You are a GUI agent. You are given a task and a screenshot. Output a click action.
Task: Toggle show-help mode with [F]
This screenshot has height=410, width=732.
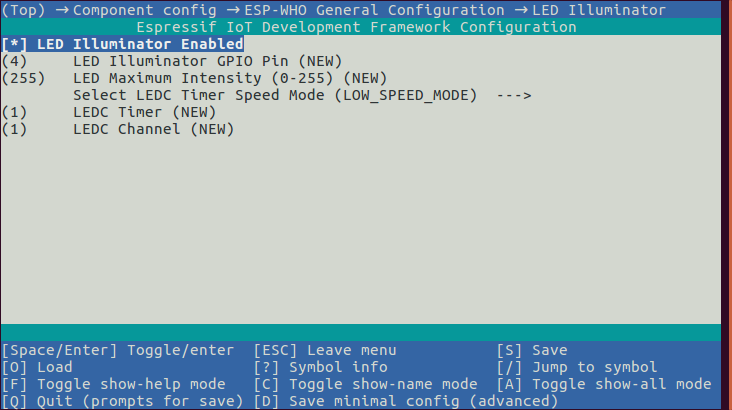(x=113, y=384)
